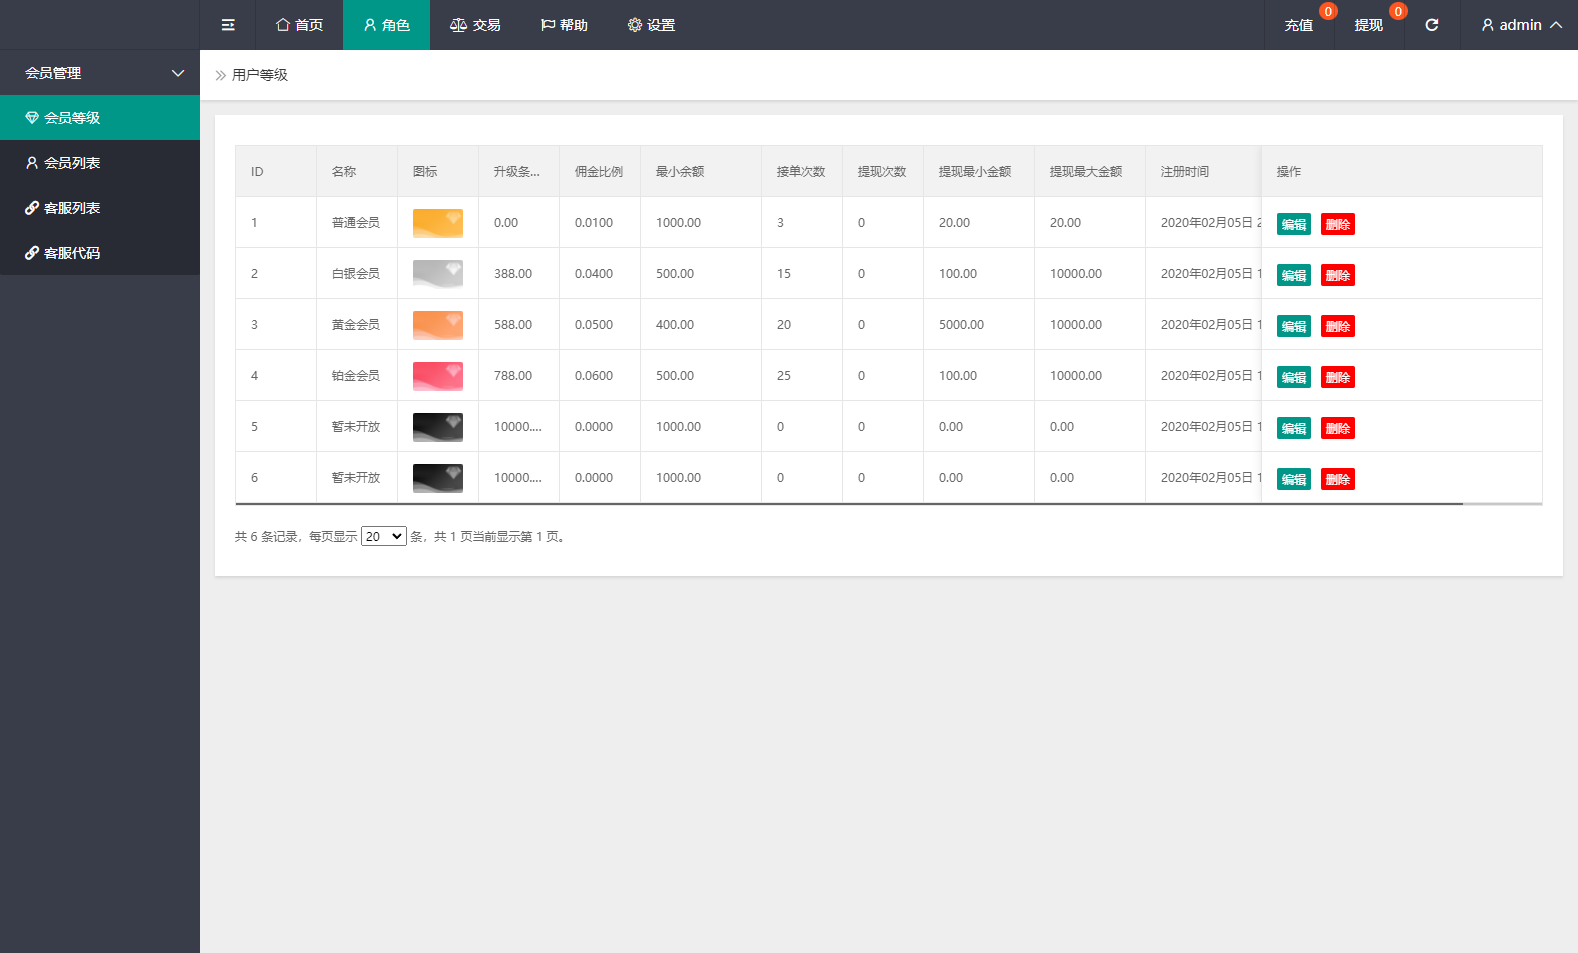Open the 首页 home tab
The width and height of the screenshot is (1578, 953).
(x=300, y=25)
